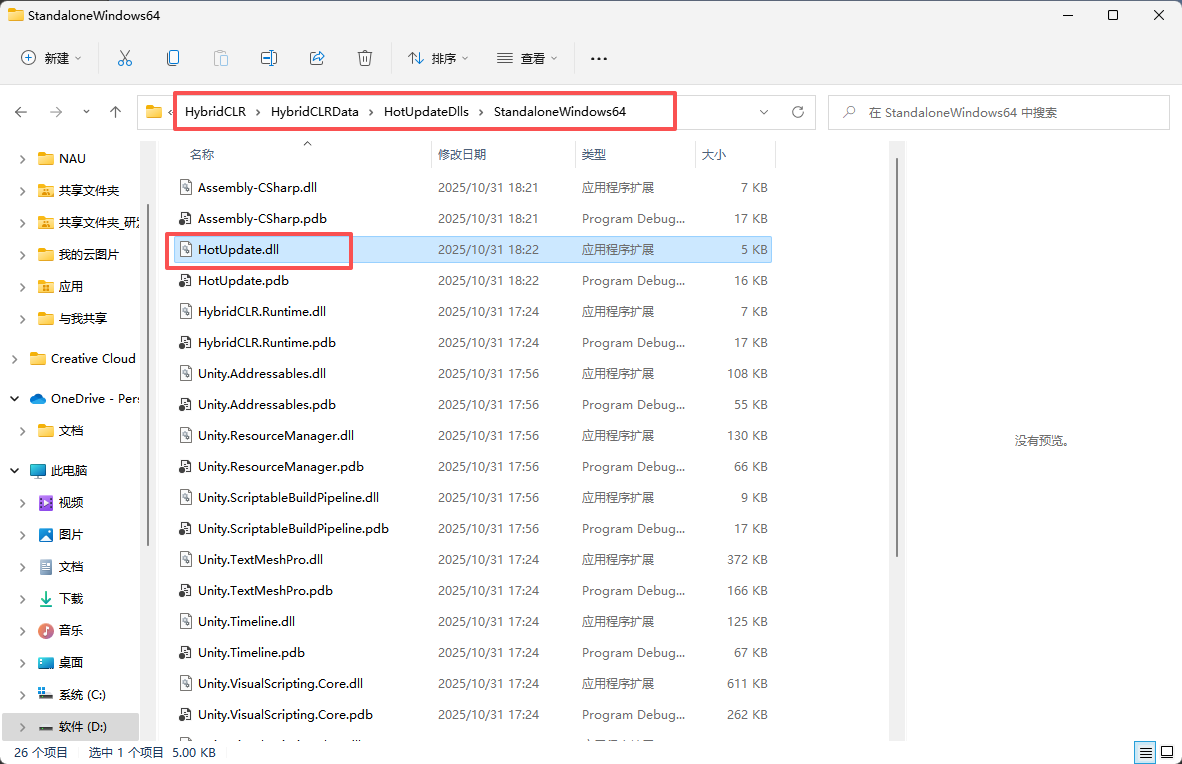Viewport: 1182px width, 764px height.
Task: Switch to details view icon in status bar
Action: click(x=1145, y=752)
